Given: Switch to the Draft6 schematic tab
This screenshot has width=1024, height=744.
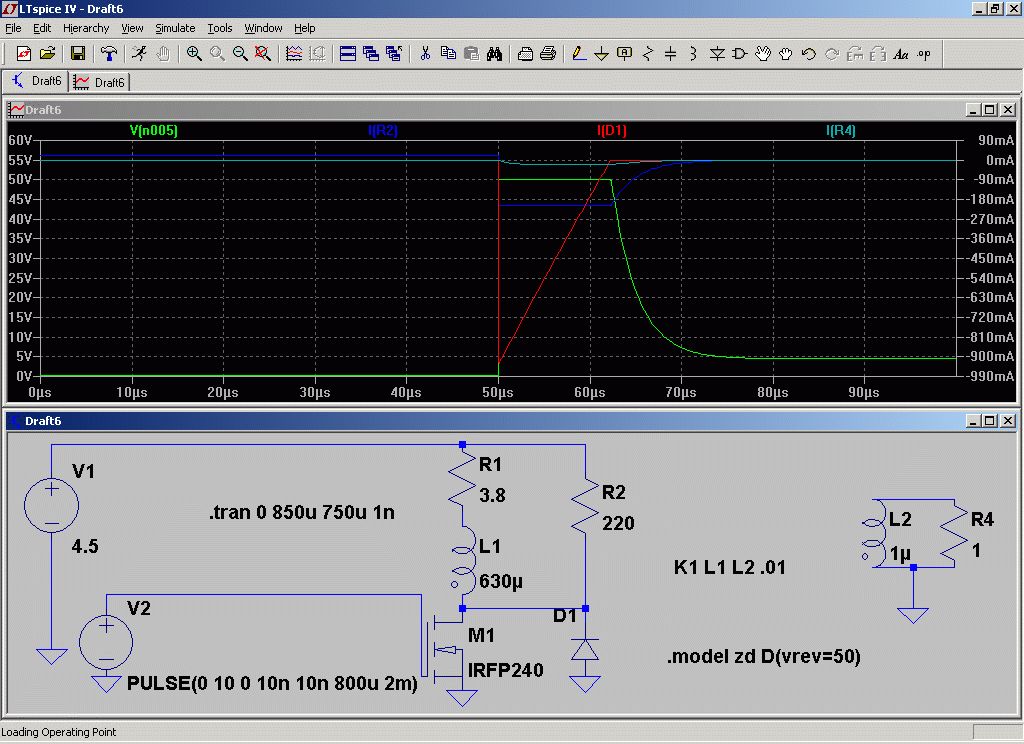Looking at the screenshot, I should [x=36, y=81].
